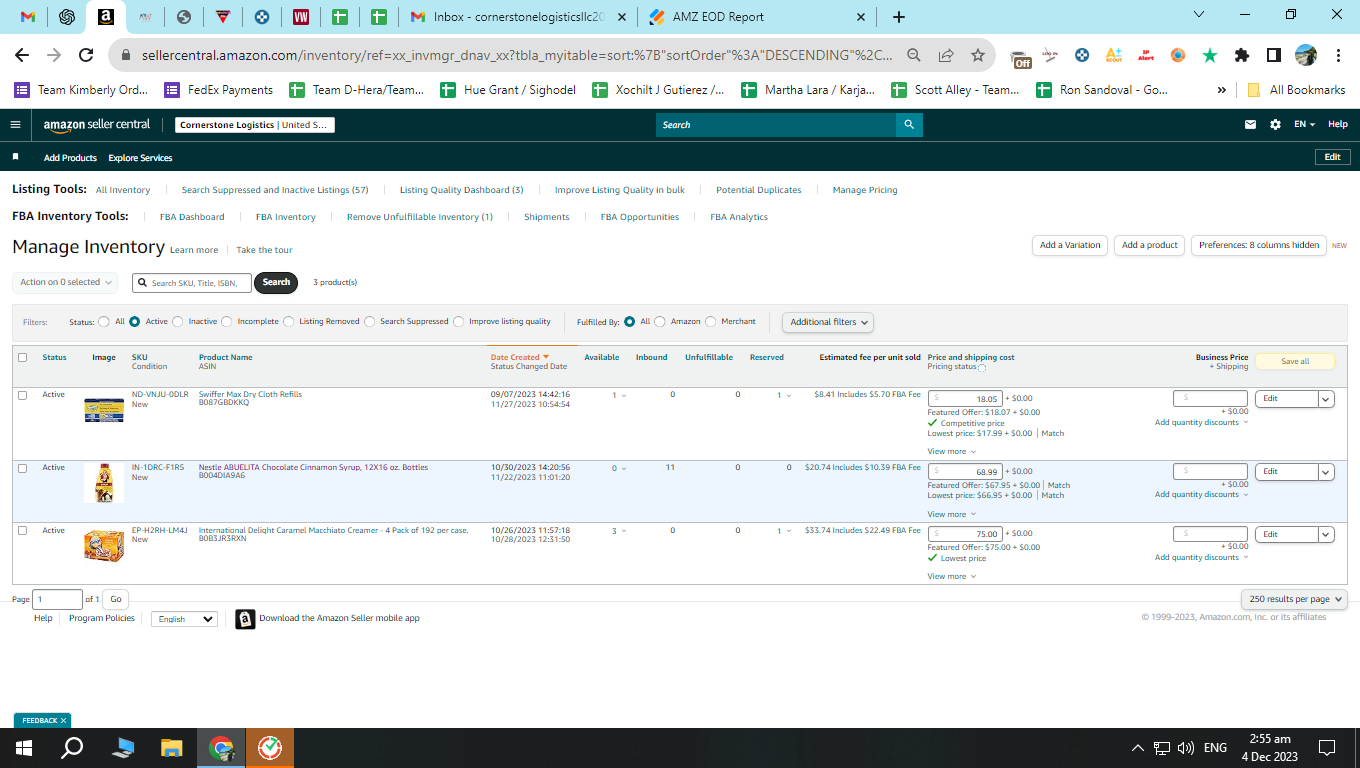Open Chrome three-dot menu
Viewport: 1360px width, 768px height.
1337,55
